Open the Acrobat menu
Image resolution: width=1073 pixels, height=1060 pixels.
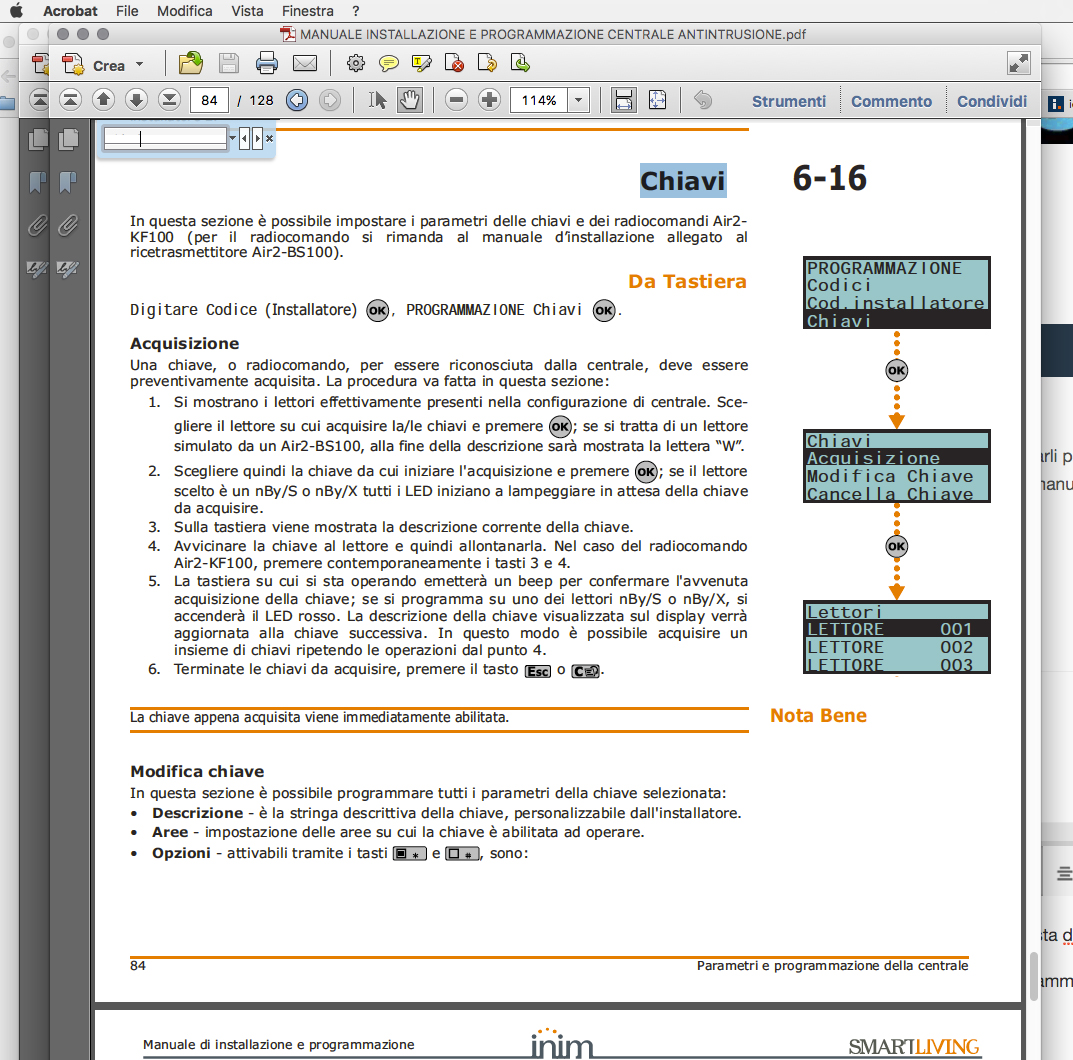click(x=70, y=11)
